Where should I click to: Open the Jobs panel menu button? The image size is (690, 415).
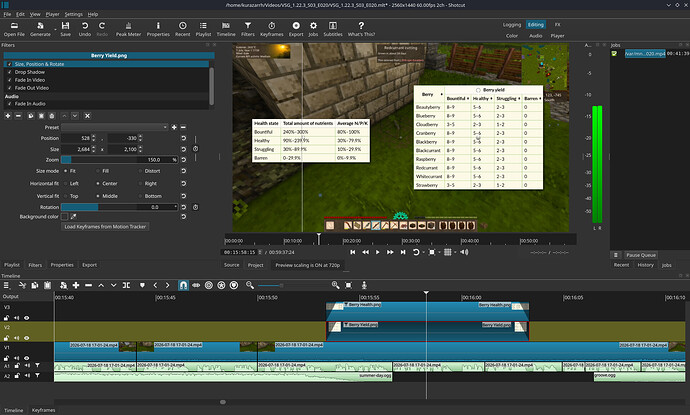(x=616, y=255)
